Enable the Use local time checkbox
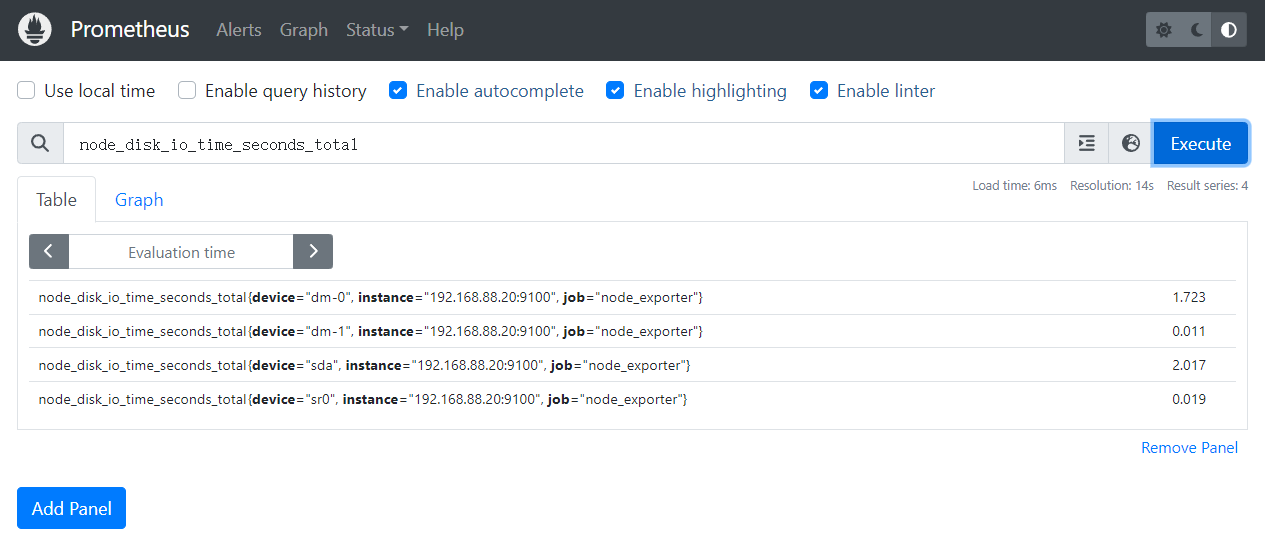Viewport: 1265px width, 537px height. [27, 91]
